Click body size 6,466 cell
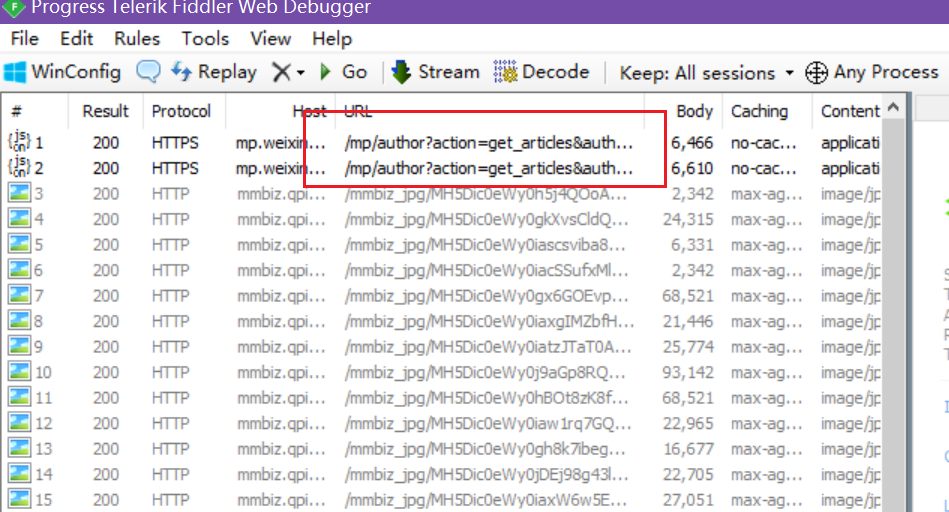The image size is (949, 512). click(x=692, y=143)
